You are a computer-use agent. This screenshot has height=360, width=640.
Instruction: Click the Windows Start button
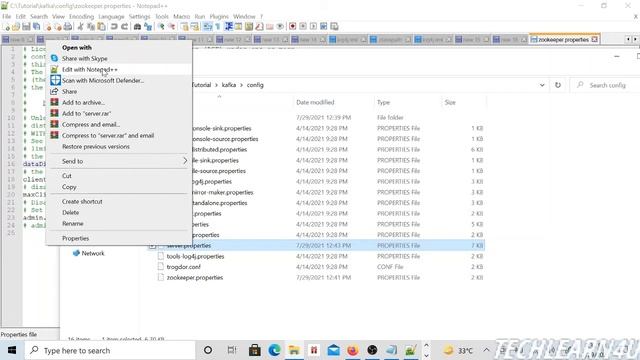12,350
